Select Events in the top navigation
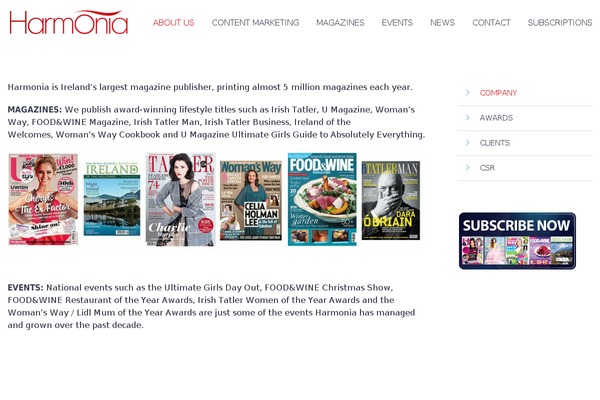 tap(397, 23)
